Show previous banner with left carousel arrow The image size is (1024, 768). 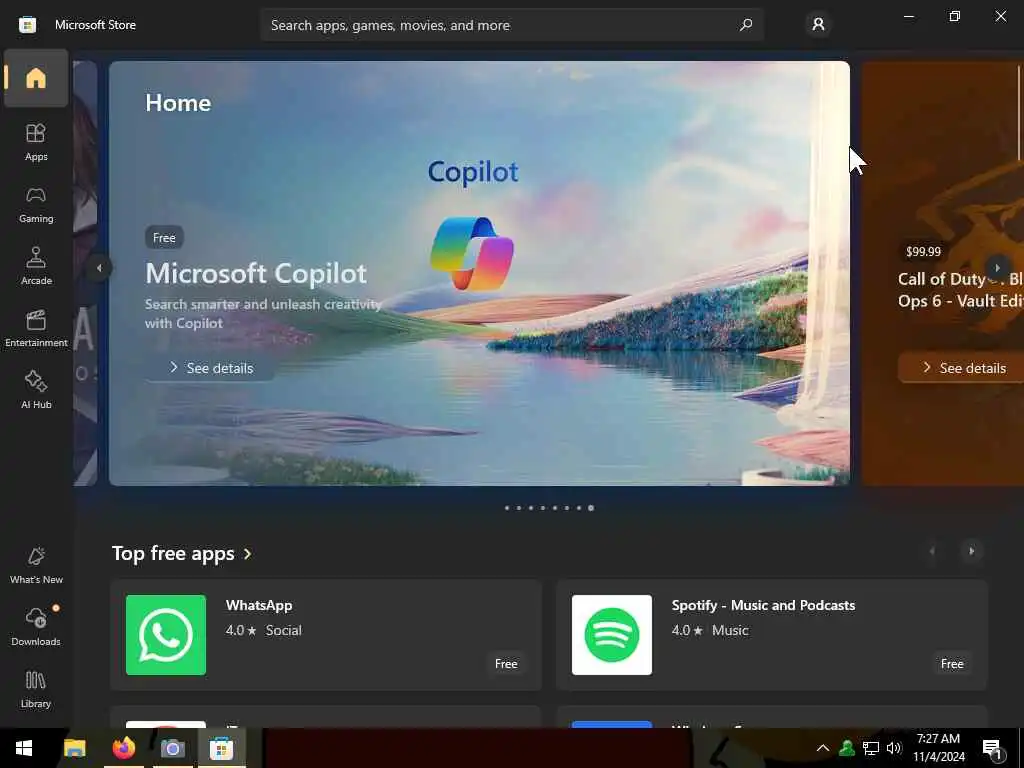point(99,268)
